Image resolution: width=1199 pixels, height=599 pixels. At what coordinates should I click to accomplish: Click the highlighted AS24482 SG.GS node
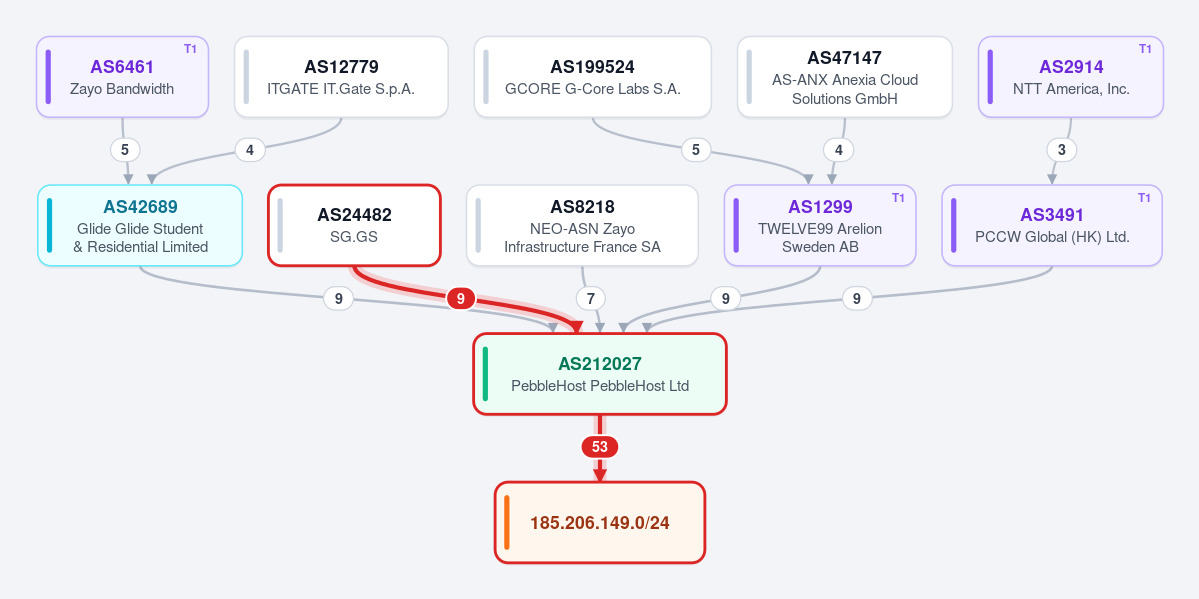354,226
